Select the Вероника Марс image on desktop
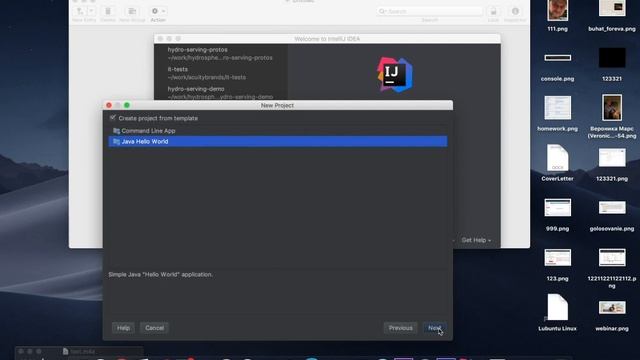Viewport: 640px width, 360px height. coord(612,107)
